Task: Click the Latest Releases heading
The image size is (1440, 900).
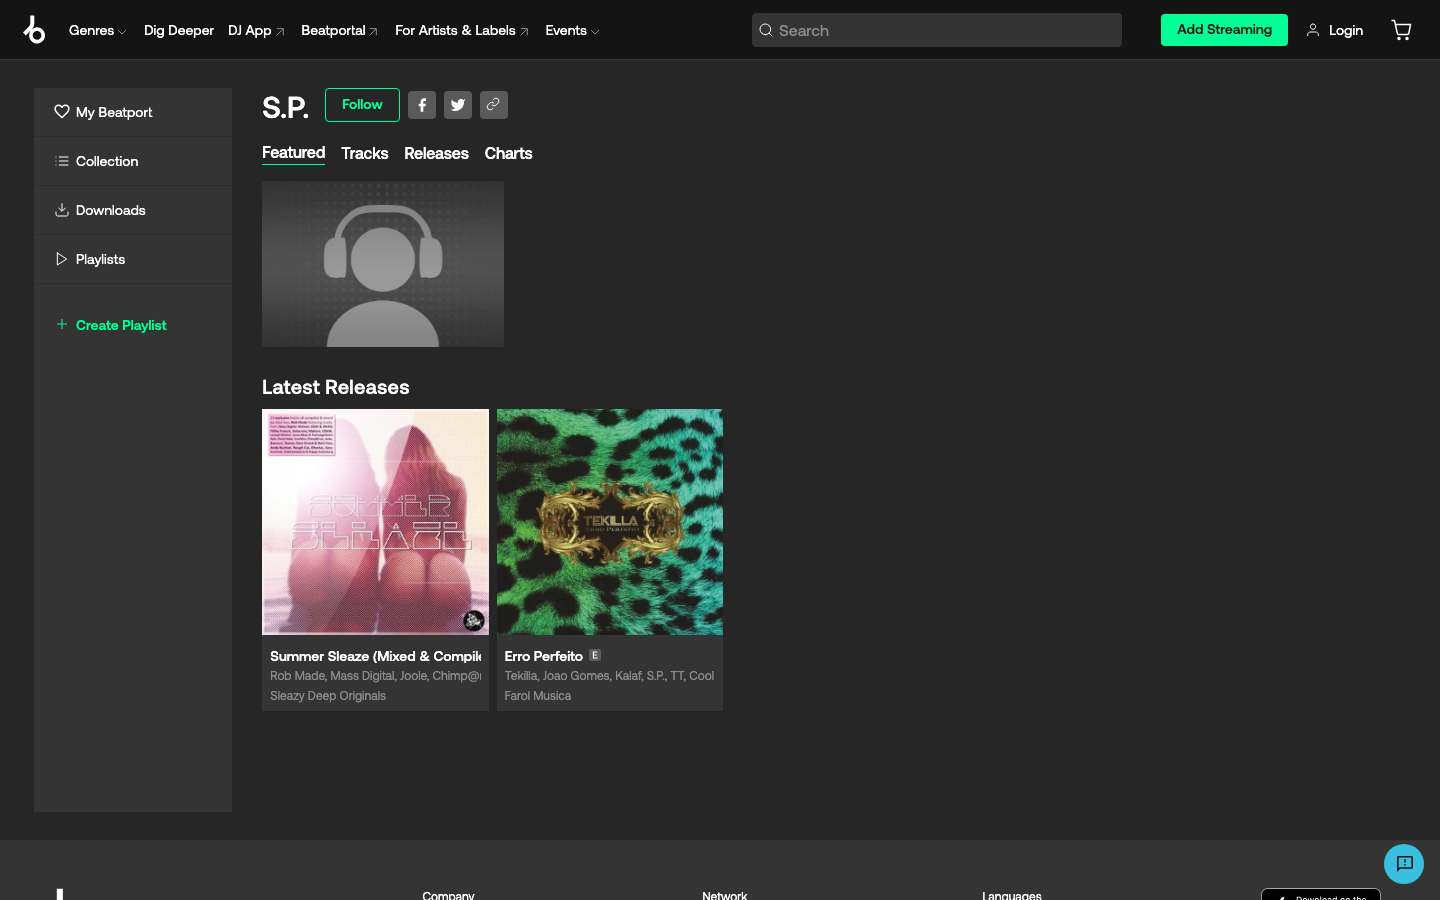Action: pos(336,387)
